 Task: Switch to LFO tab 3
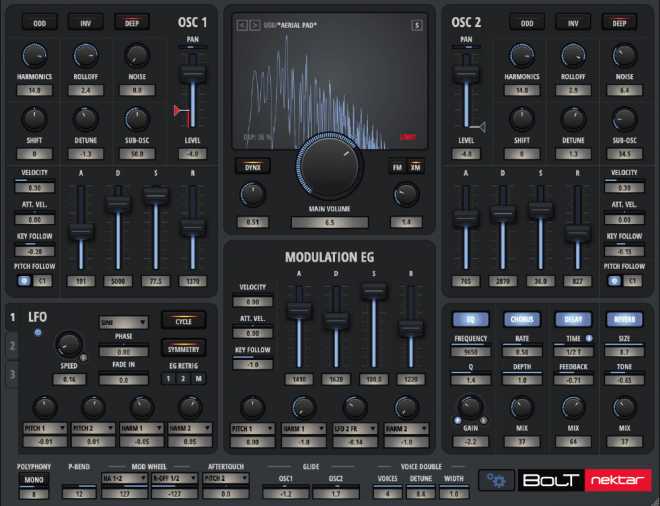[12, 374]
